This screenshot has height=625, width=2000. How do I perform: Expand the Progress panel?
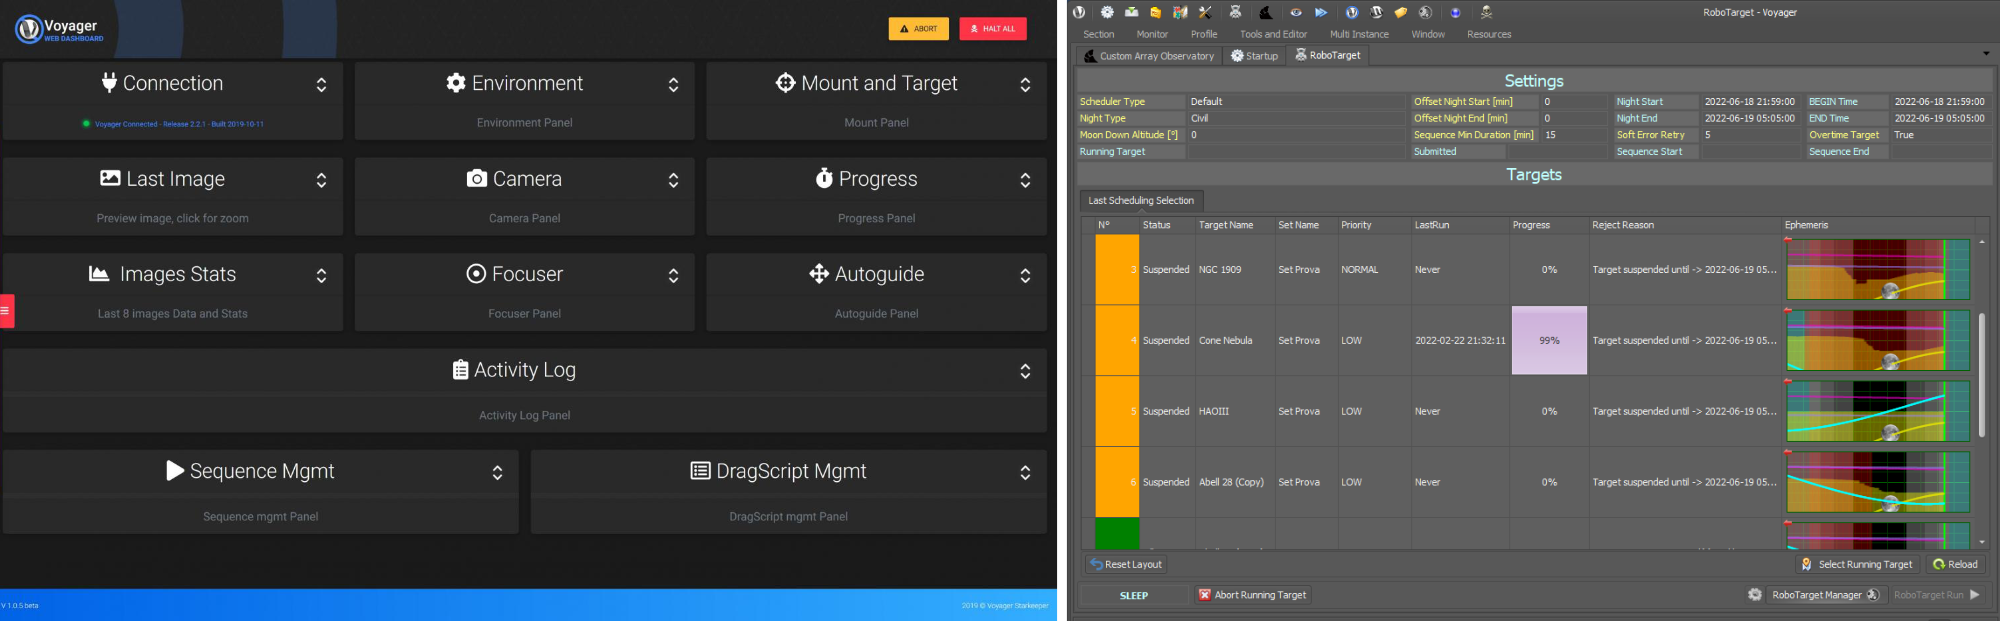coord(1025,180)
